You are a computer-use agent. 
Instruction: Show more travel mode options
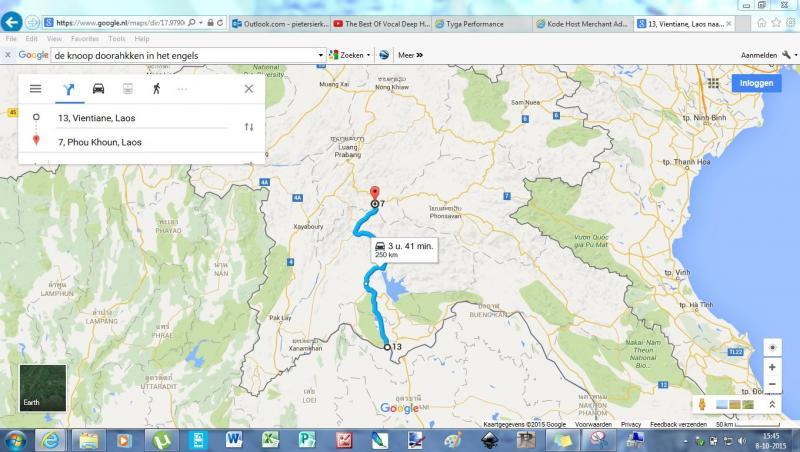point(182,89)
